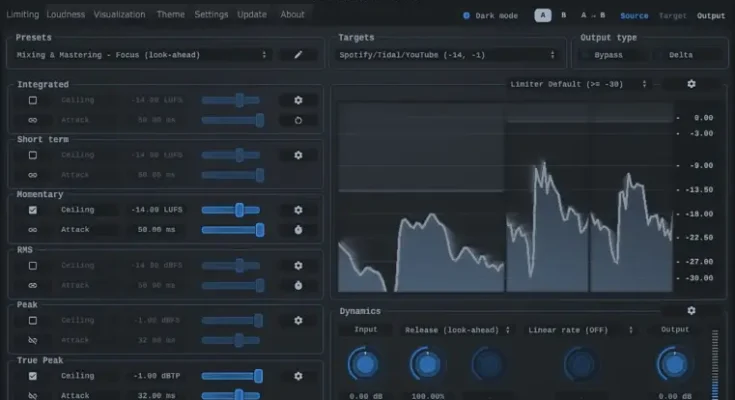Open the Short term gear settings
735x400 pixels.
click(x=298, y=155)
